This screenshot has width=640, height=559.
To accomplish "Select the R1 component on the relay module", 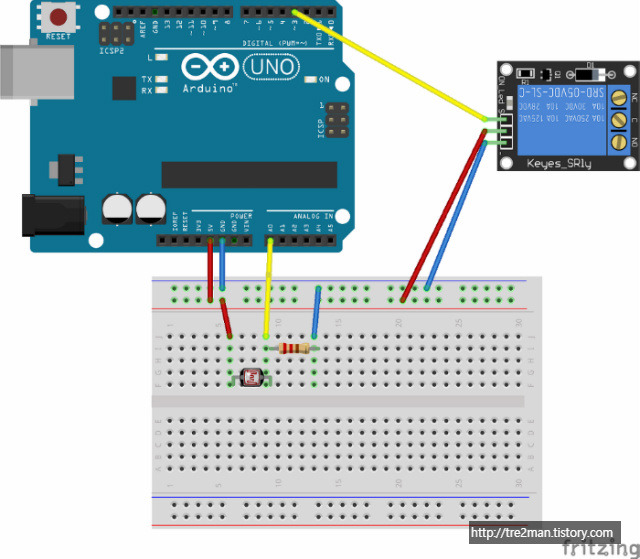I will pos(525,73).
